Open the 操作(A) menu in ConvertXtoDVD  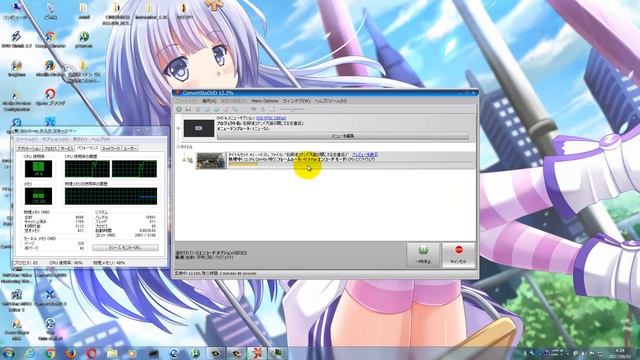click(x=209, y=101)
